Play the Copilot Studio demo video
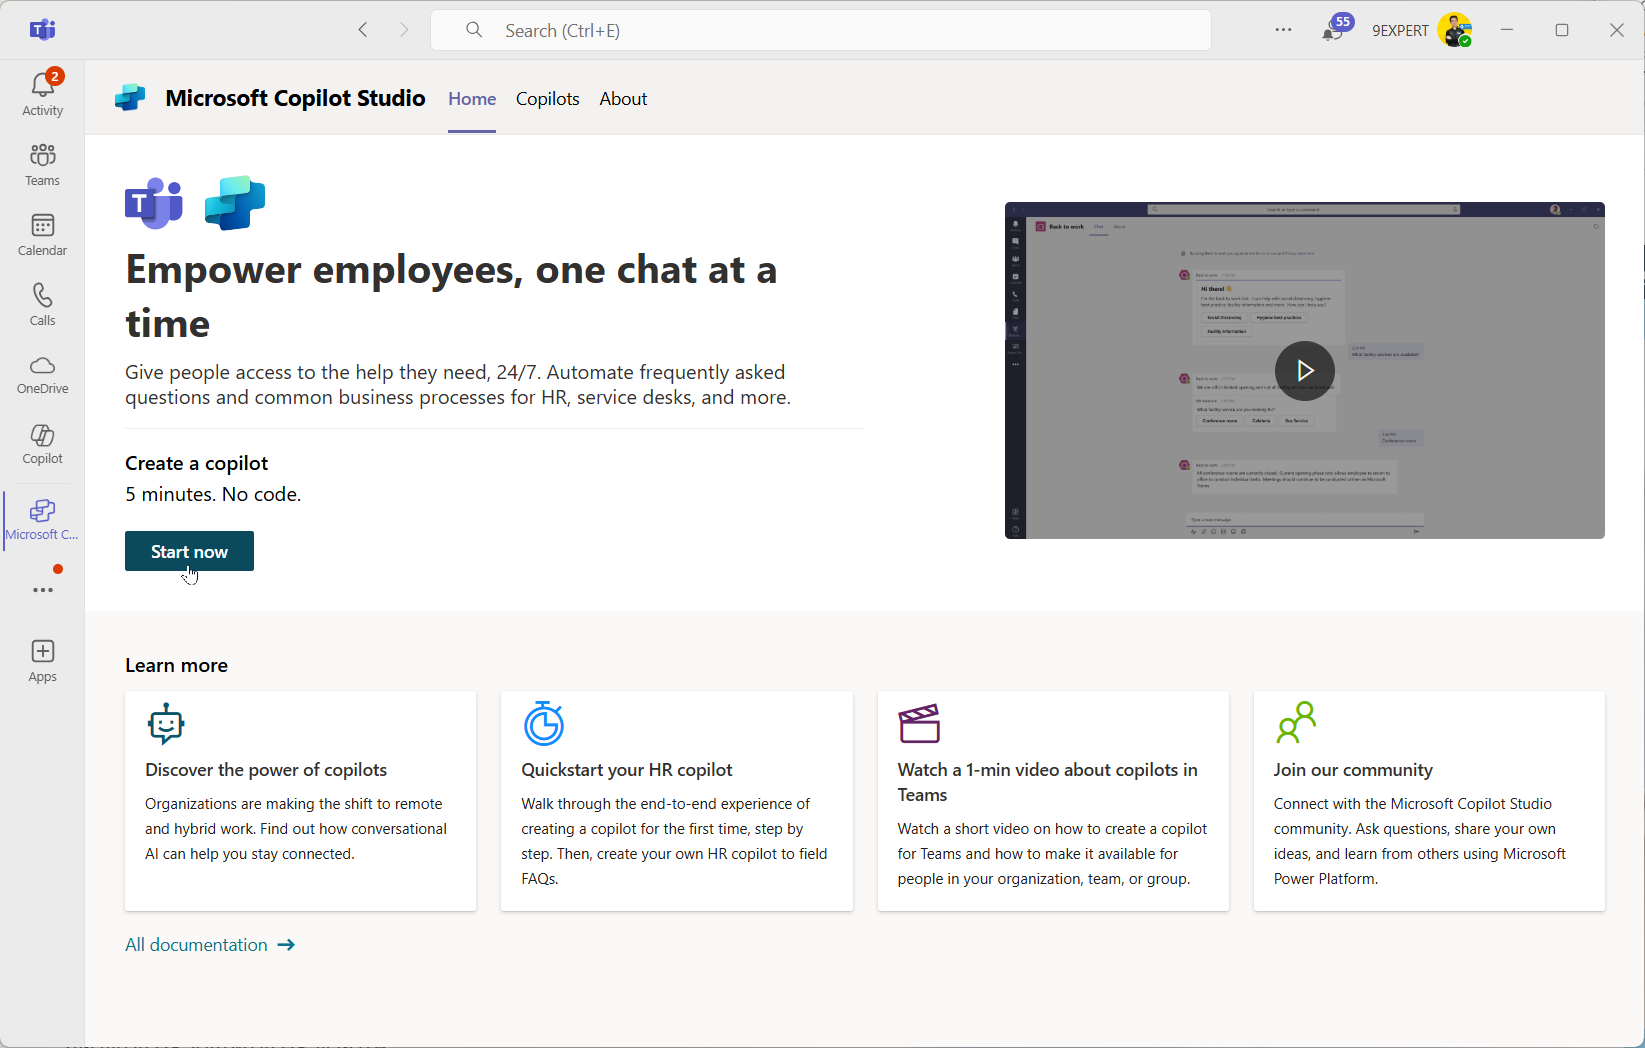The image size is (1645, 1048). [1304, 371]
